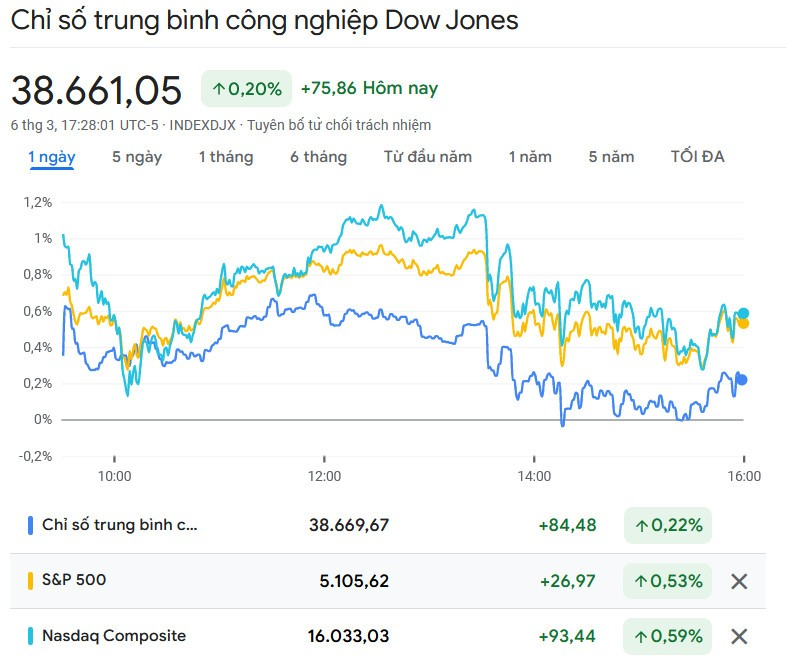This screenshot has width=786, height=661.
Task: Click the blue Dow Jones legend color bar
Action: pyautogui.click(x=31, y=525)
